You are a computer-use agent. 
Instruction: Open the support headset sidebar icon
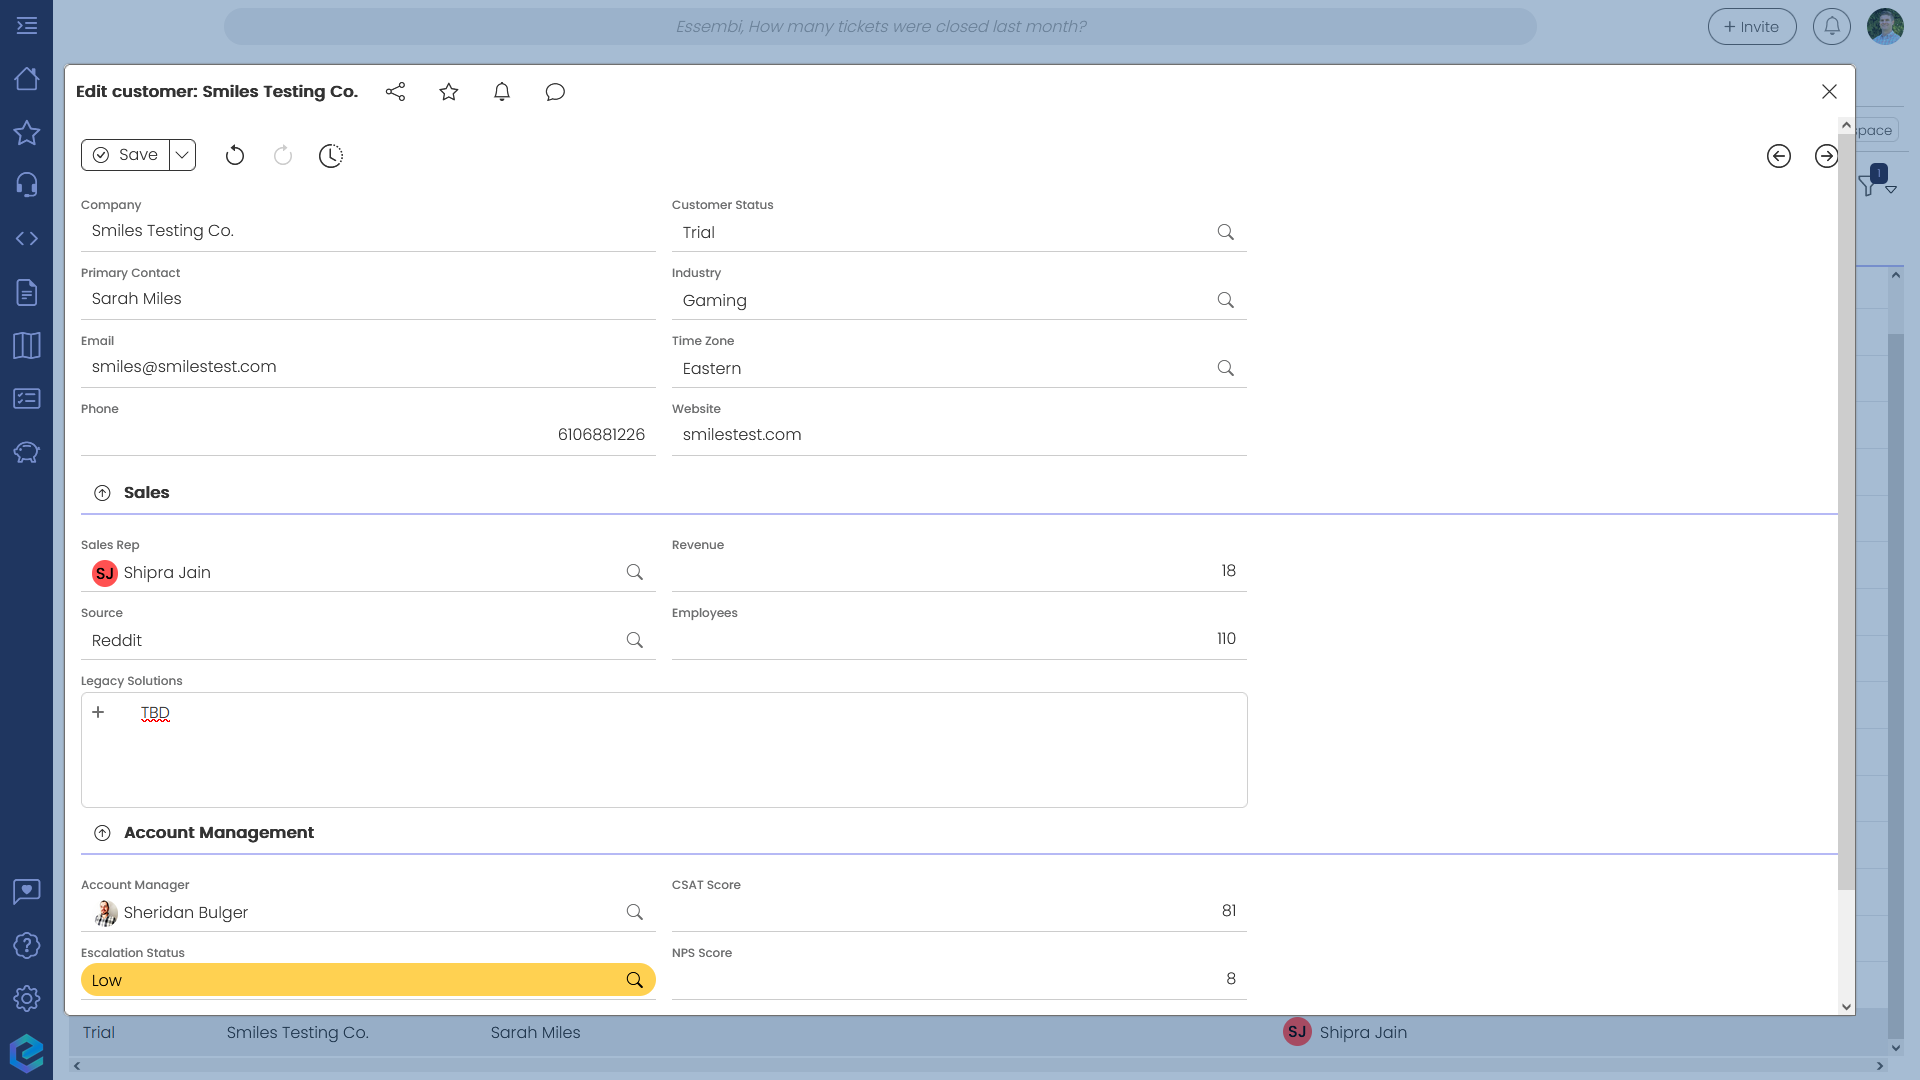pyautogui.click(x=27, y=185)
